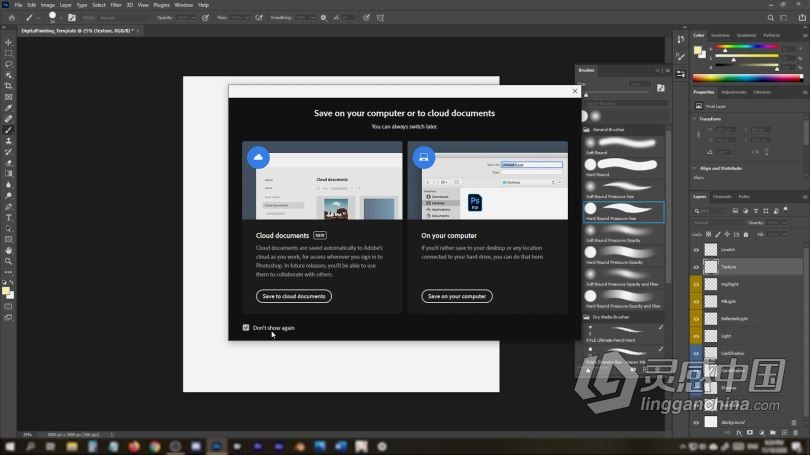Switch to the Adjustments tab

(x=734, y=92)
